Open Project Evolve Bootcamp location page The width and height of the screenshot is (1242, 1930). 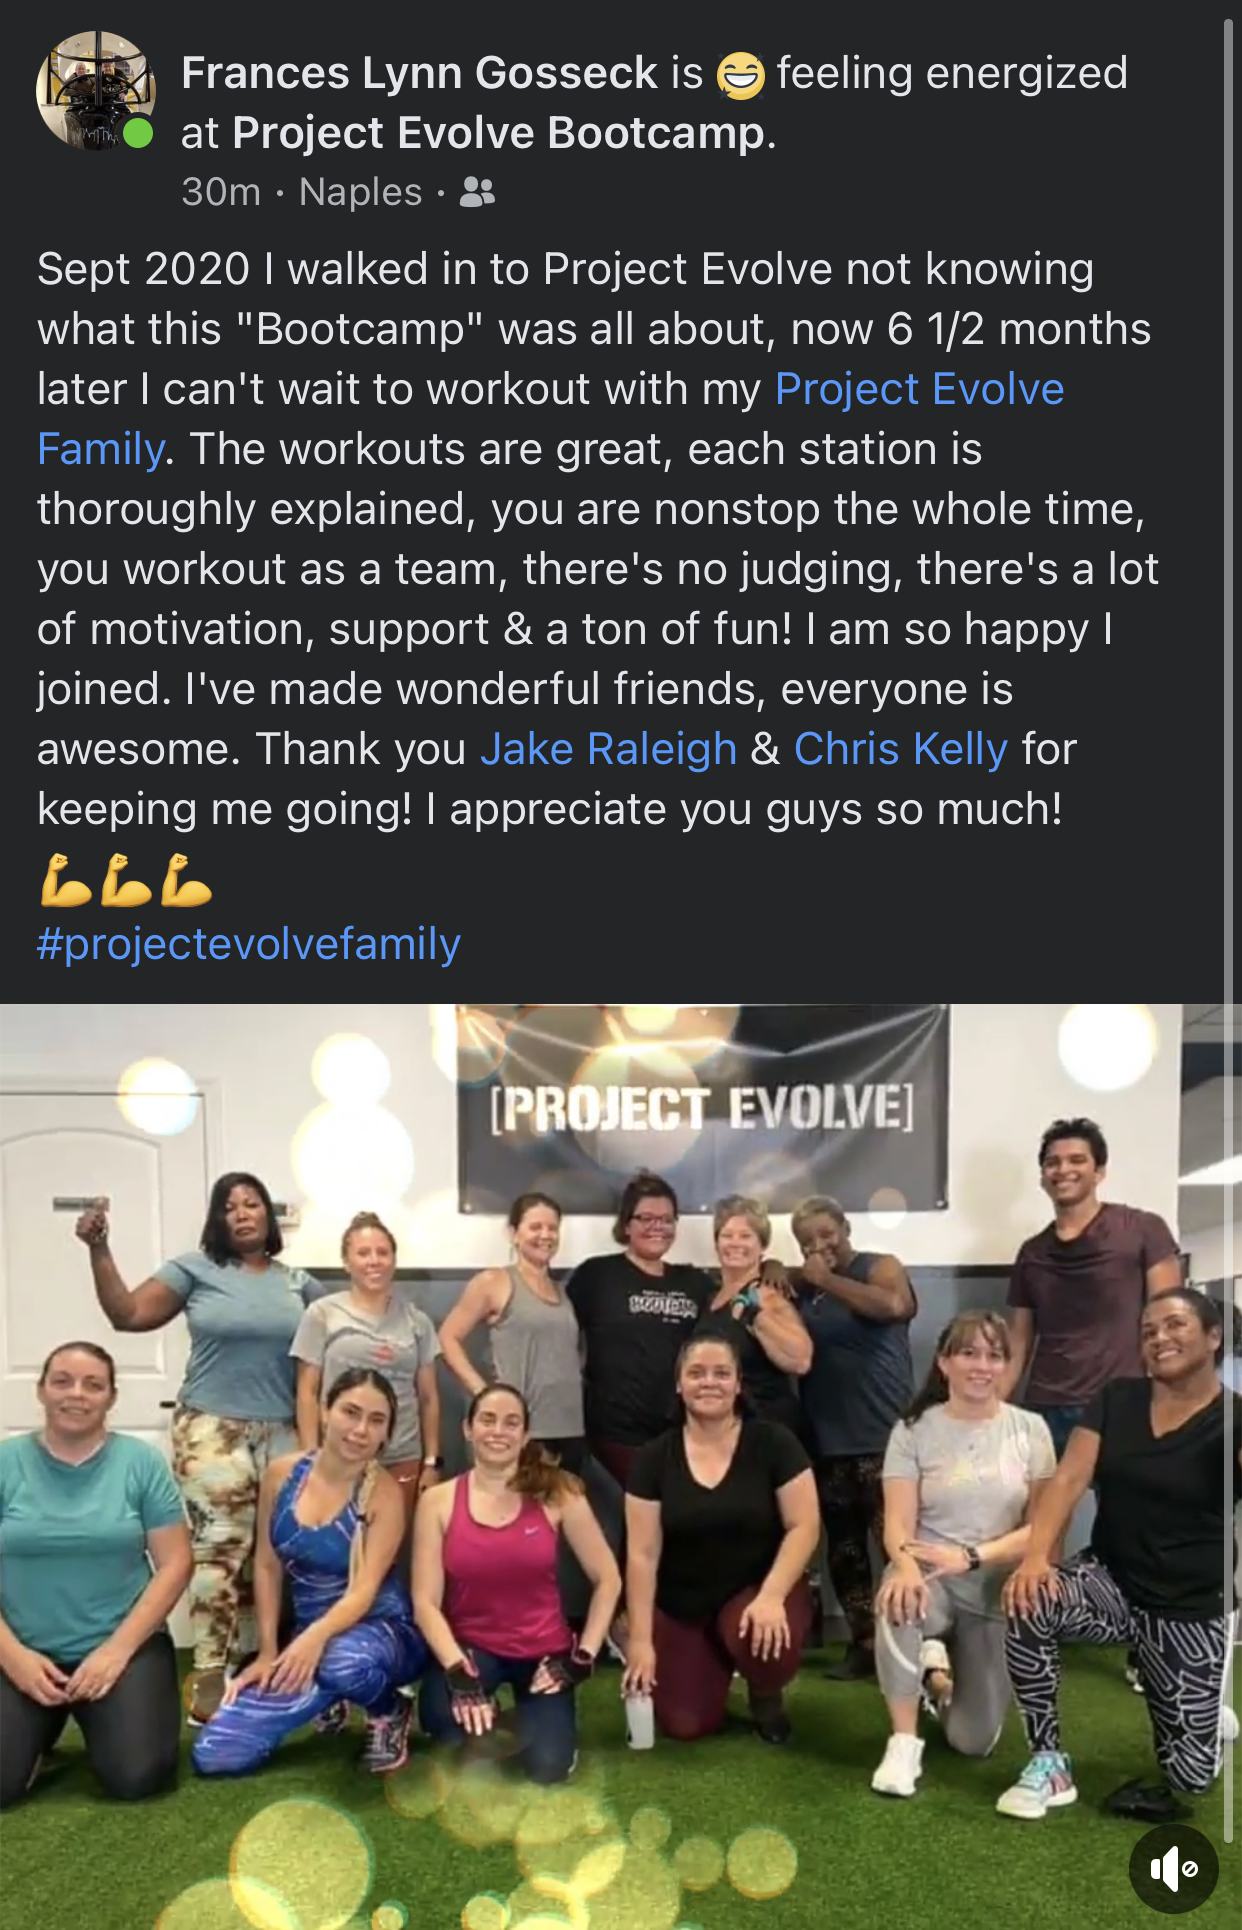(499, 133)
